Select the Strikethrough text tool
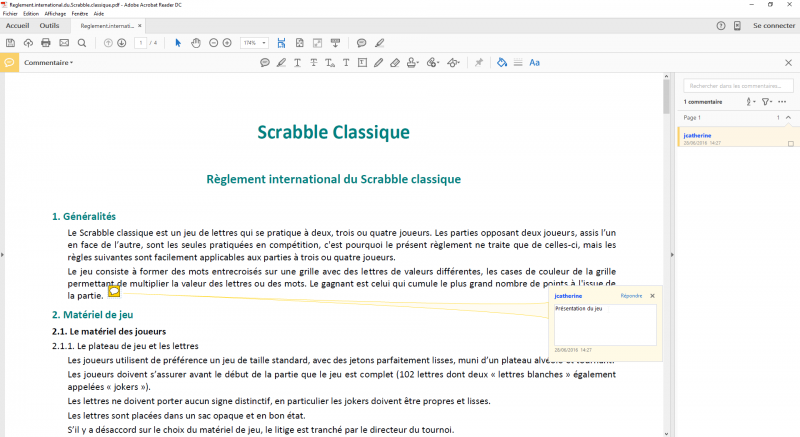 (x=313, y=62)
